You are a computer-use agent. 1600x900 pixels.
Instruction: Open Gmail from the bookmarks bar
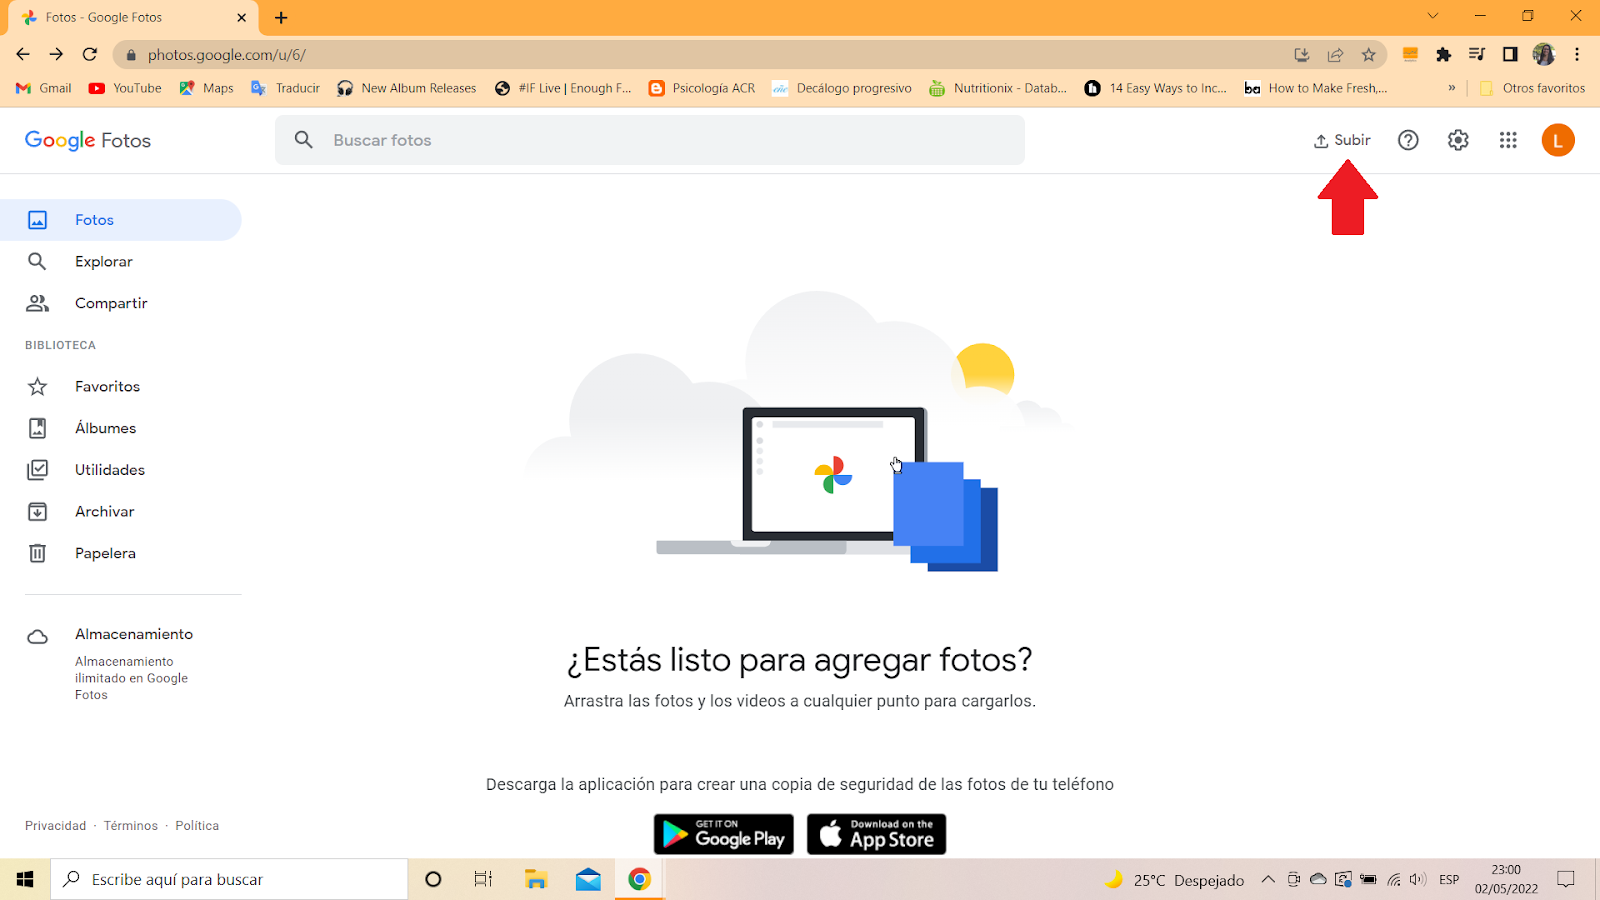42,88
